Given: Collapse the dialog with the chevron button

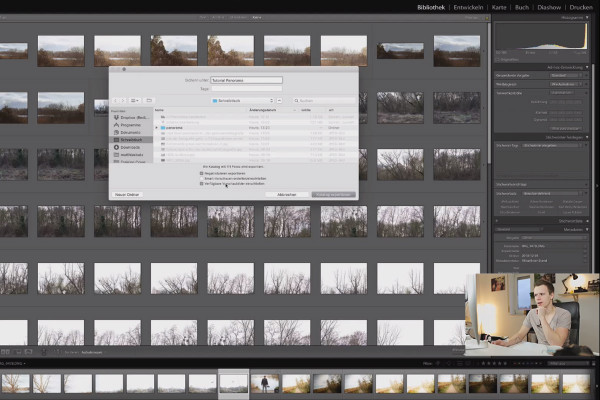Looking at the screenshot, I should click(279, 101).
